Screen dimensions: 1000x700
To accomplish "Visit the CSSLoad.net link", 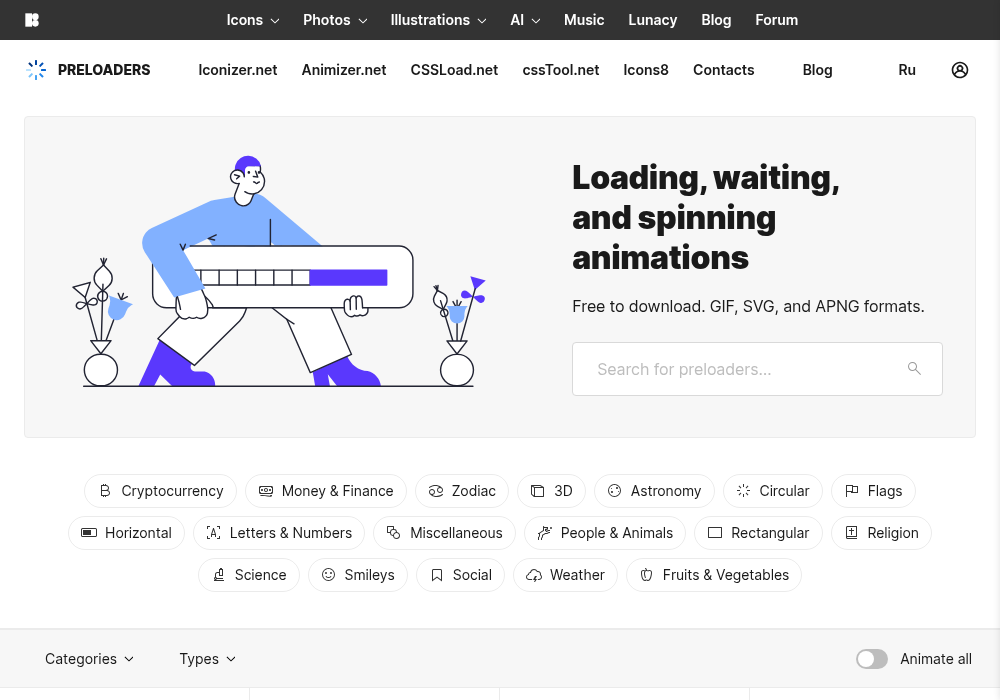I will pyautogui.click(x=454, y=70).
